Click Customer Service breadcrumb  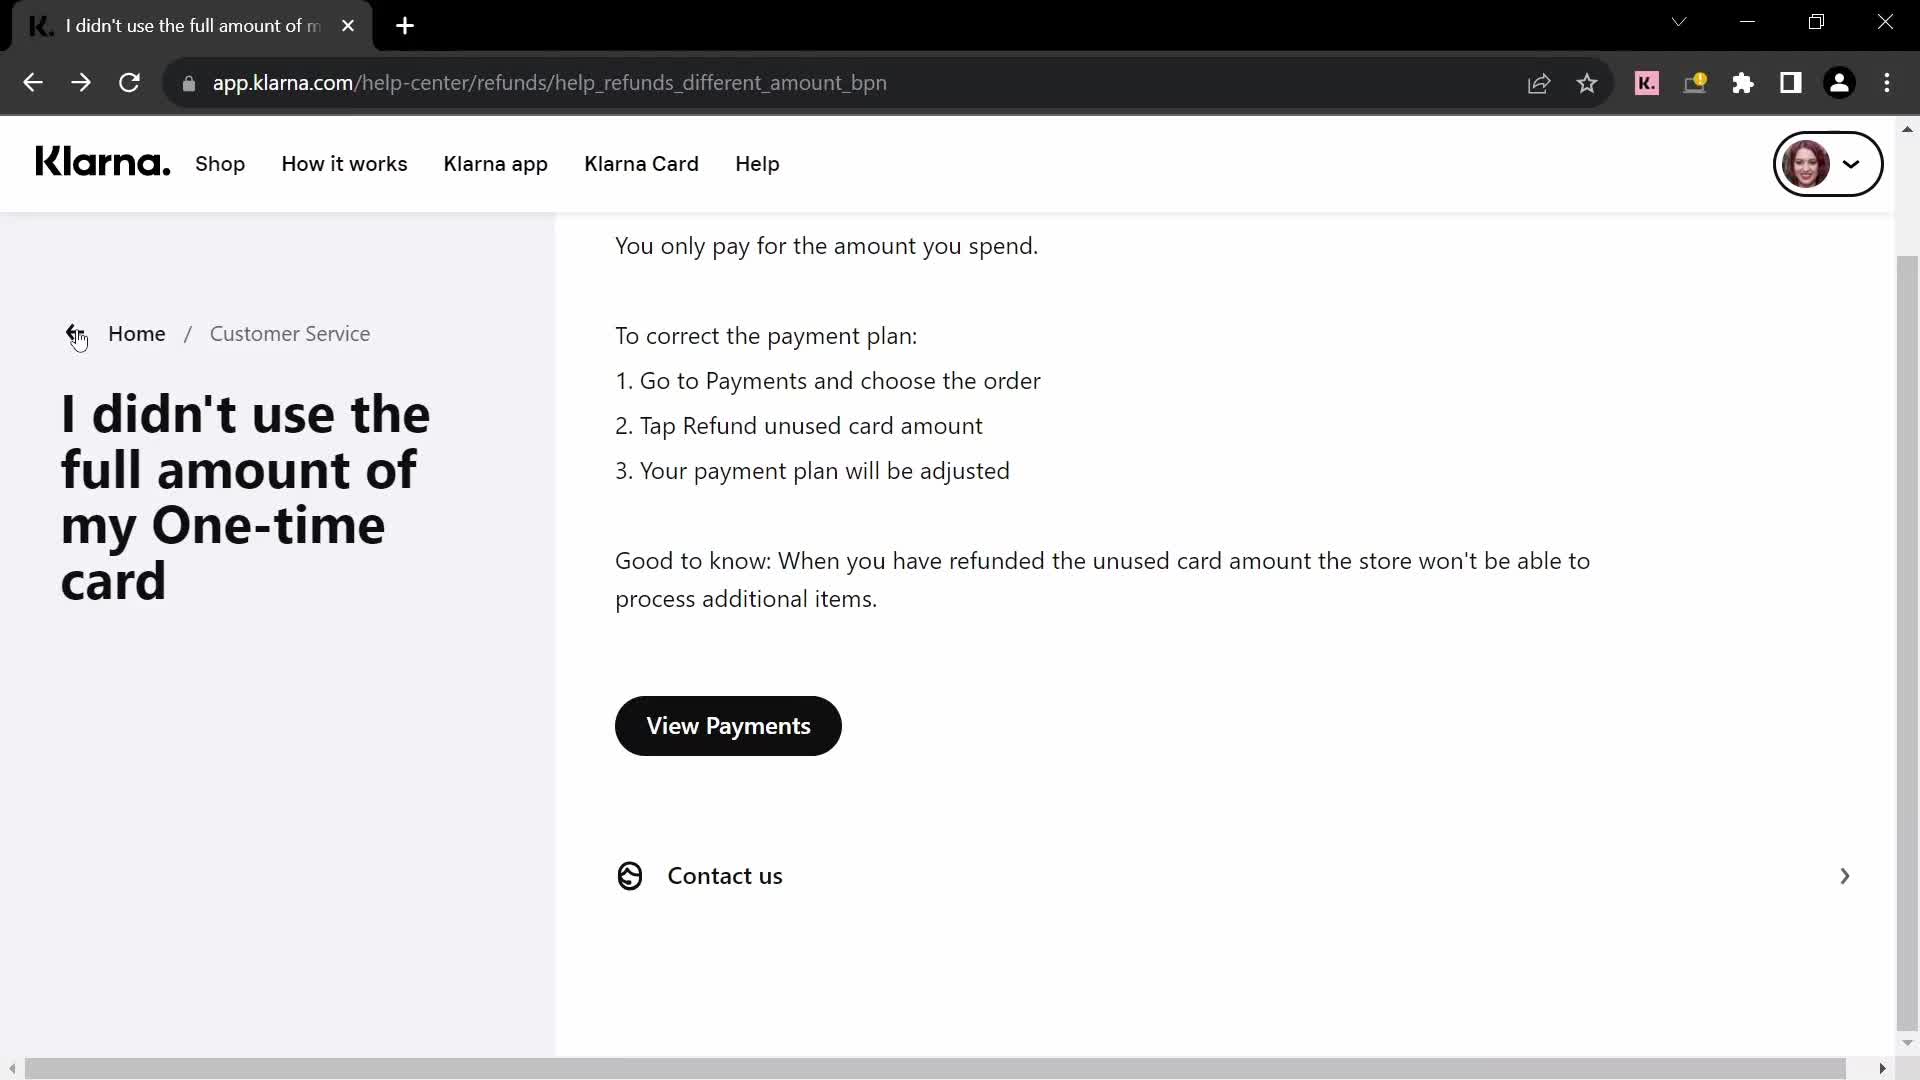click(290, 334)
